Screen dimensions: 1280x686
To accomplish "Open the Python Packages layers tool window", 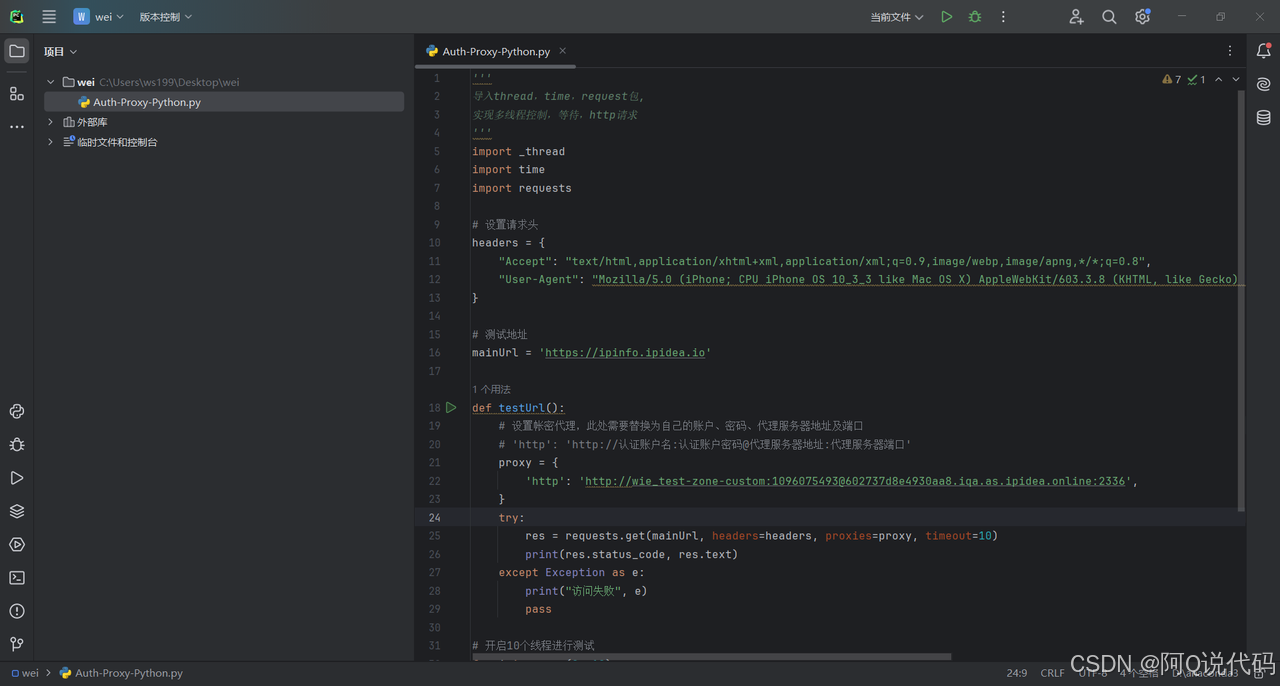I will pos(17,511).
